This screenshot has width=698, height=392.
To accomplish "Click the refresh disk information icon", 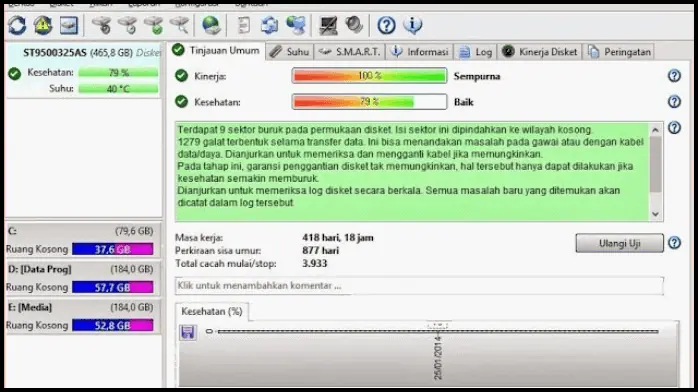I will pos(17,25).
